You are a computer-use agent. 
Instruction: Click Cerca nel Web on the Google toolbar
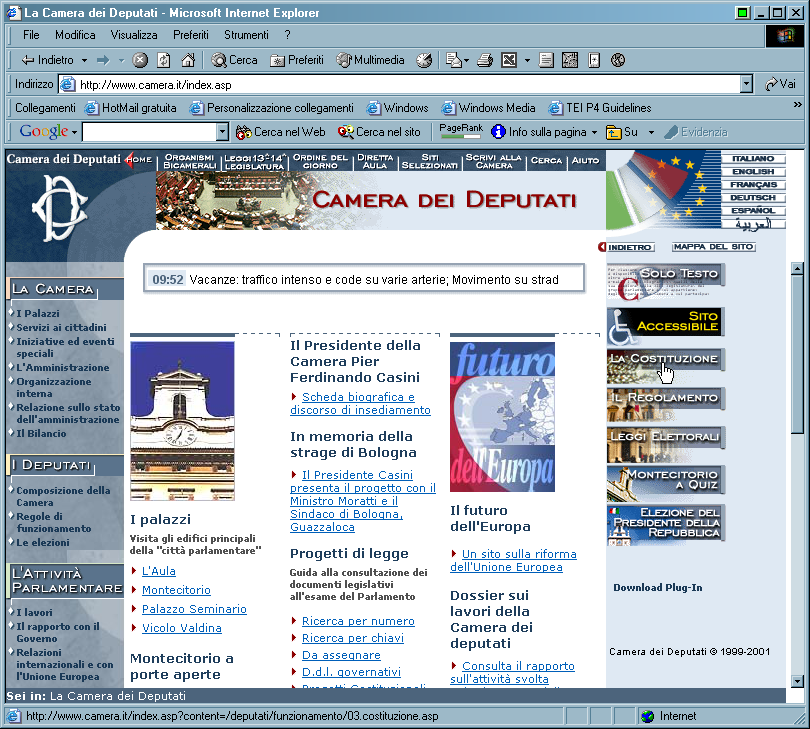pyautogui.click(x=281, y=132)
